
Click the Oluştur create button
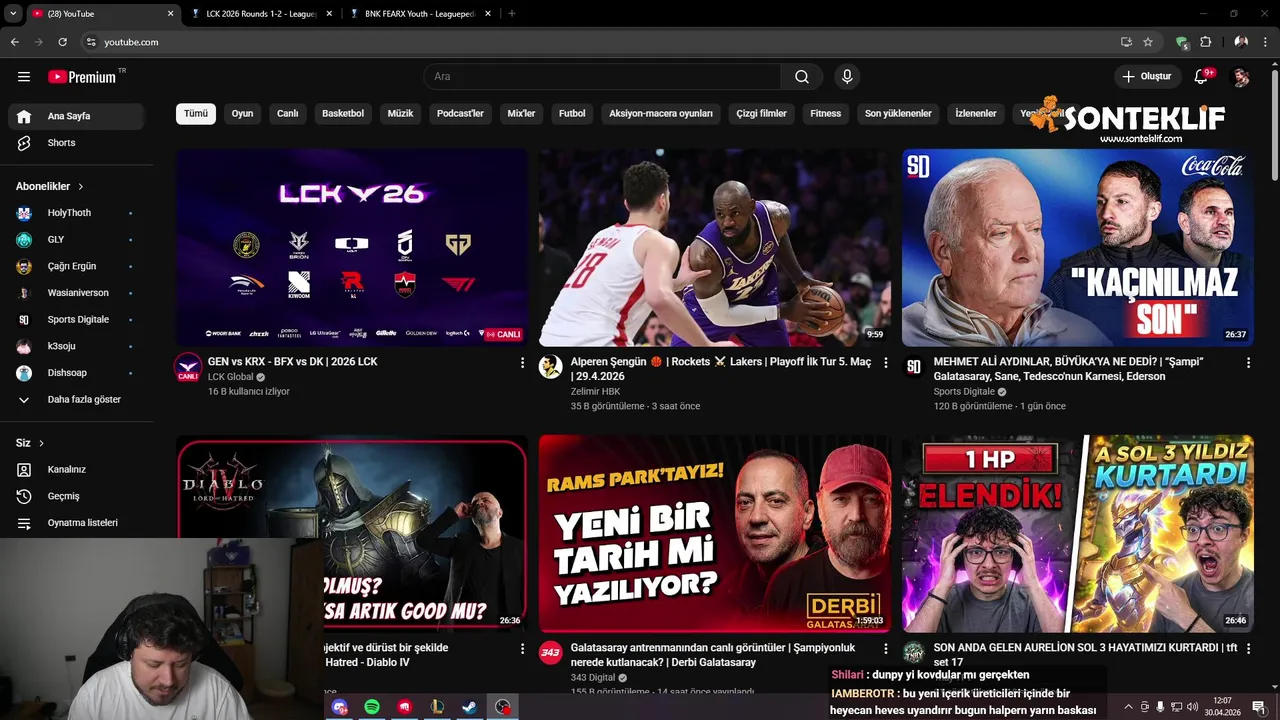[1146, 77]
